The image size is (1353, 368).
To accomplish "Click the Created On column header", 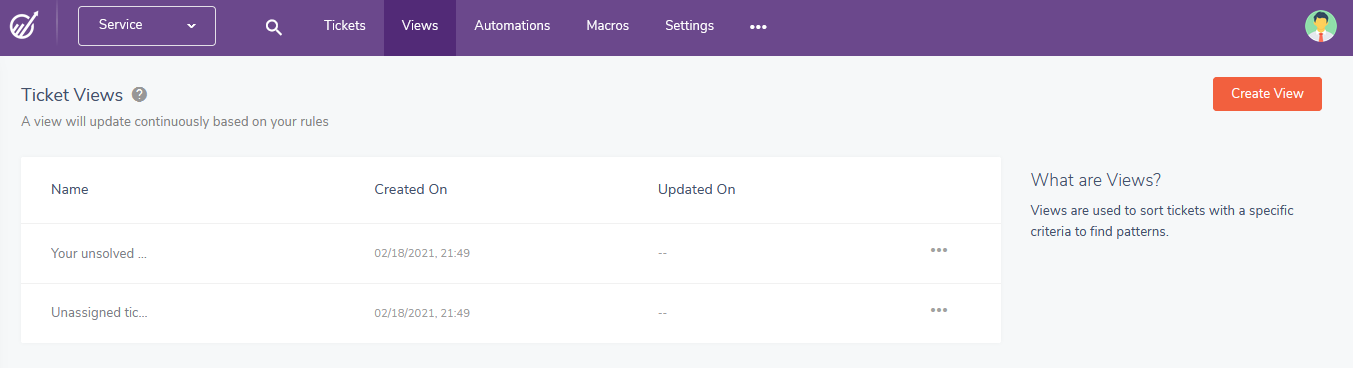I will click(x=411, y=189).
